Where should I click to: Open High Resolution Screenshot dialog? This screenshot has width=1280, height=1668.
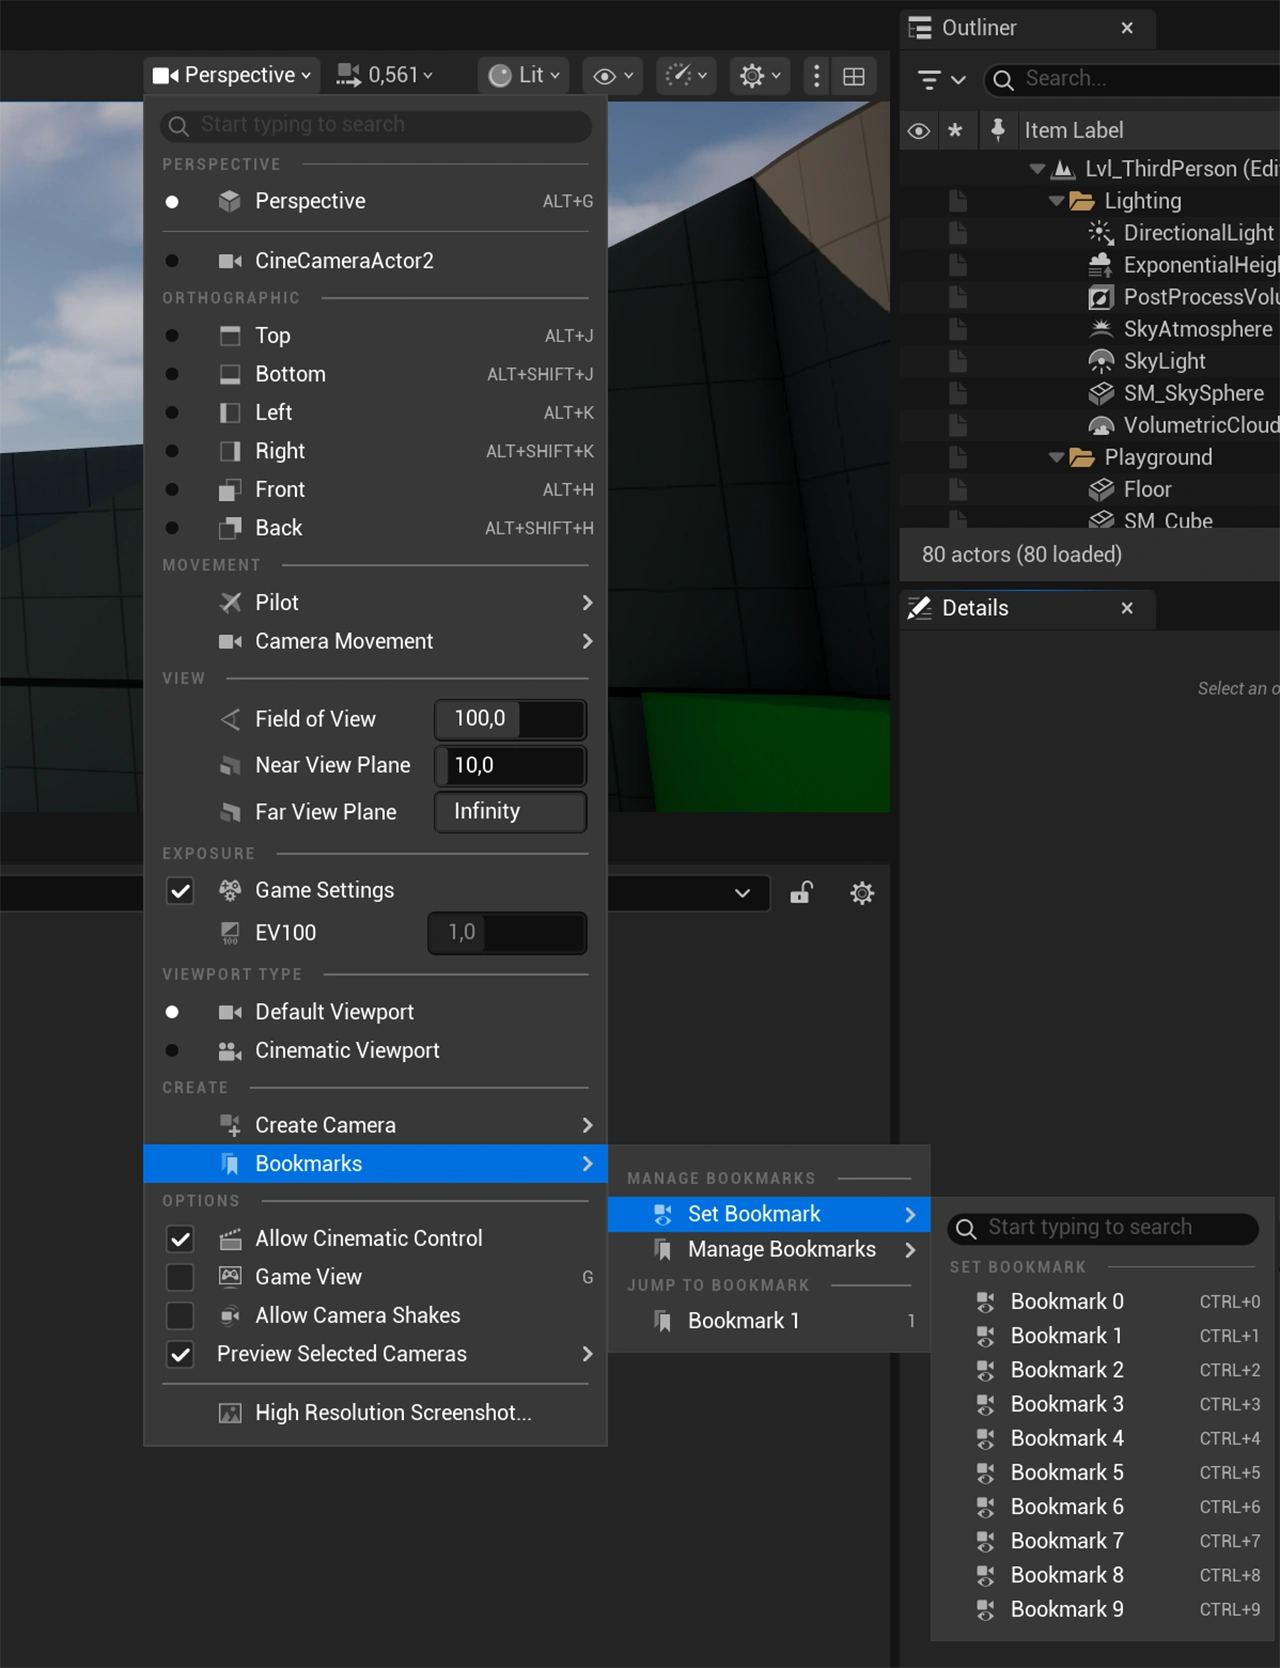pyautogui.click(x=376, y=1413)
